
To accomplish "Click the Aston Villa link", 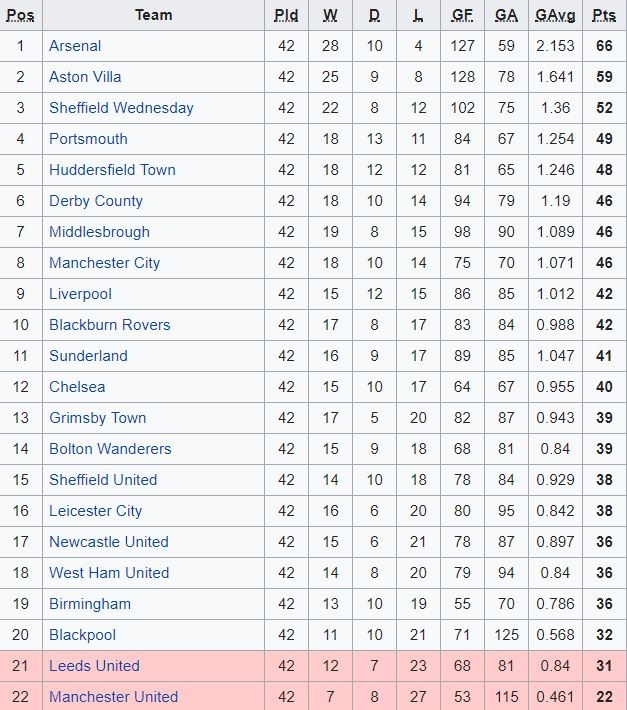I will [85, 77].
